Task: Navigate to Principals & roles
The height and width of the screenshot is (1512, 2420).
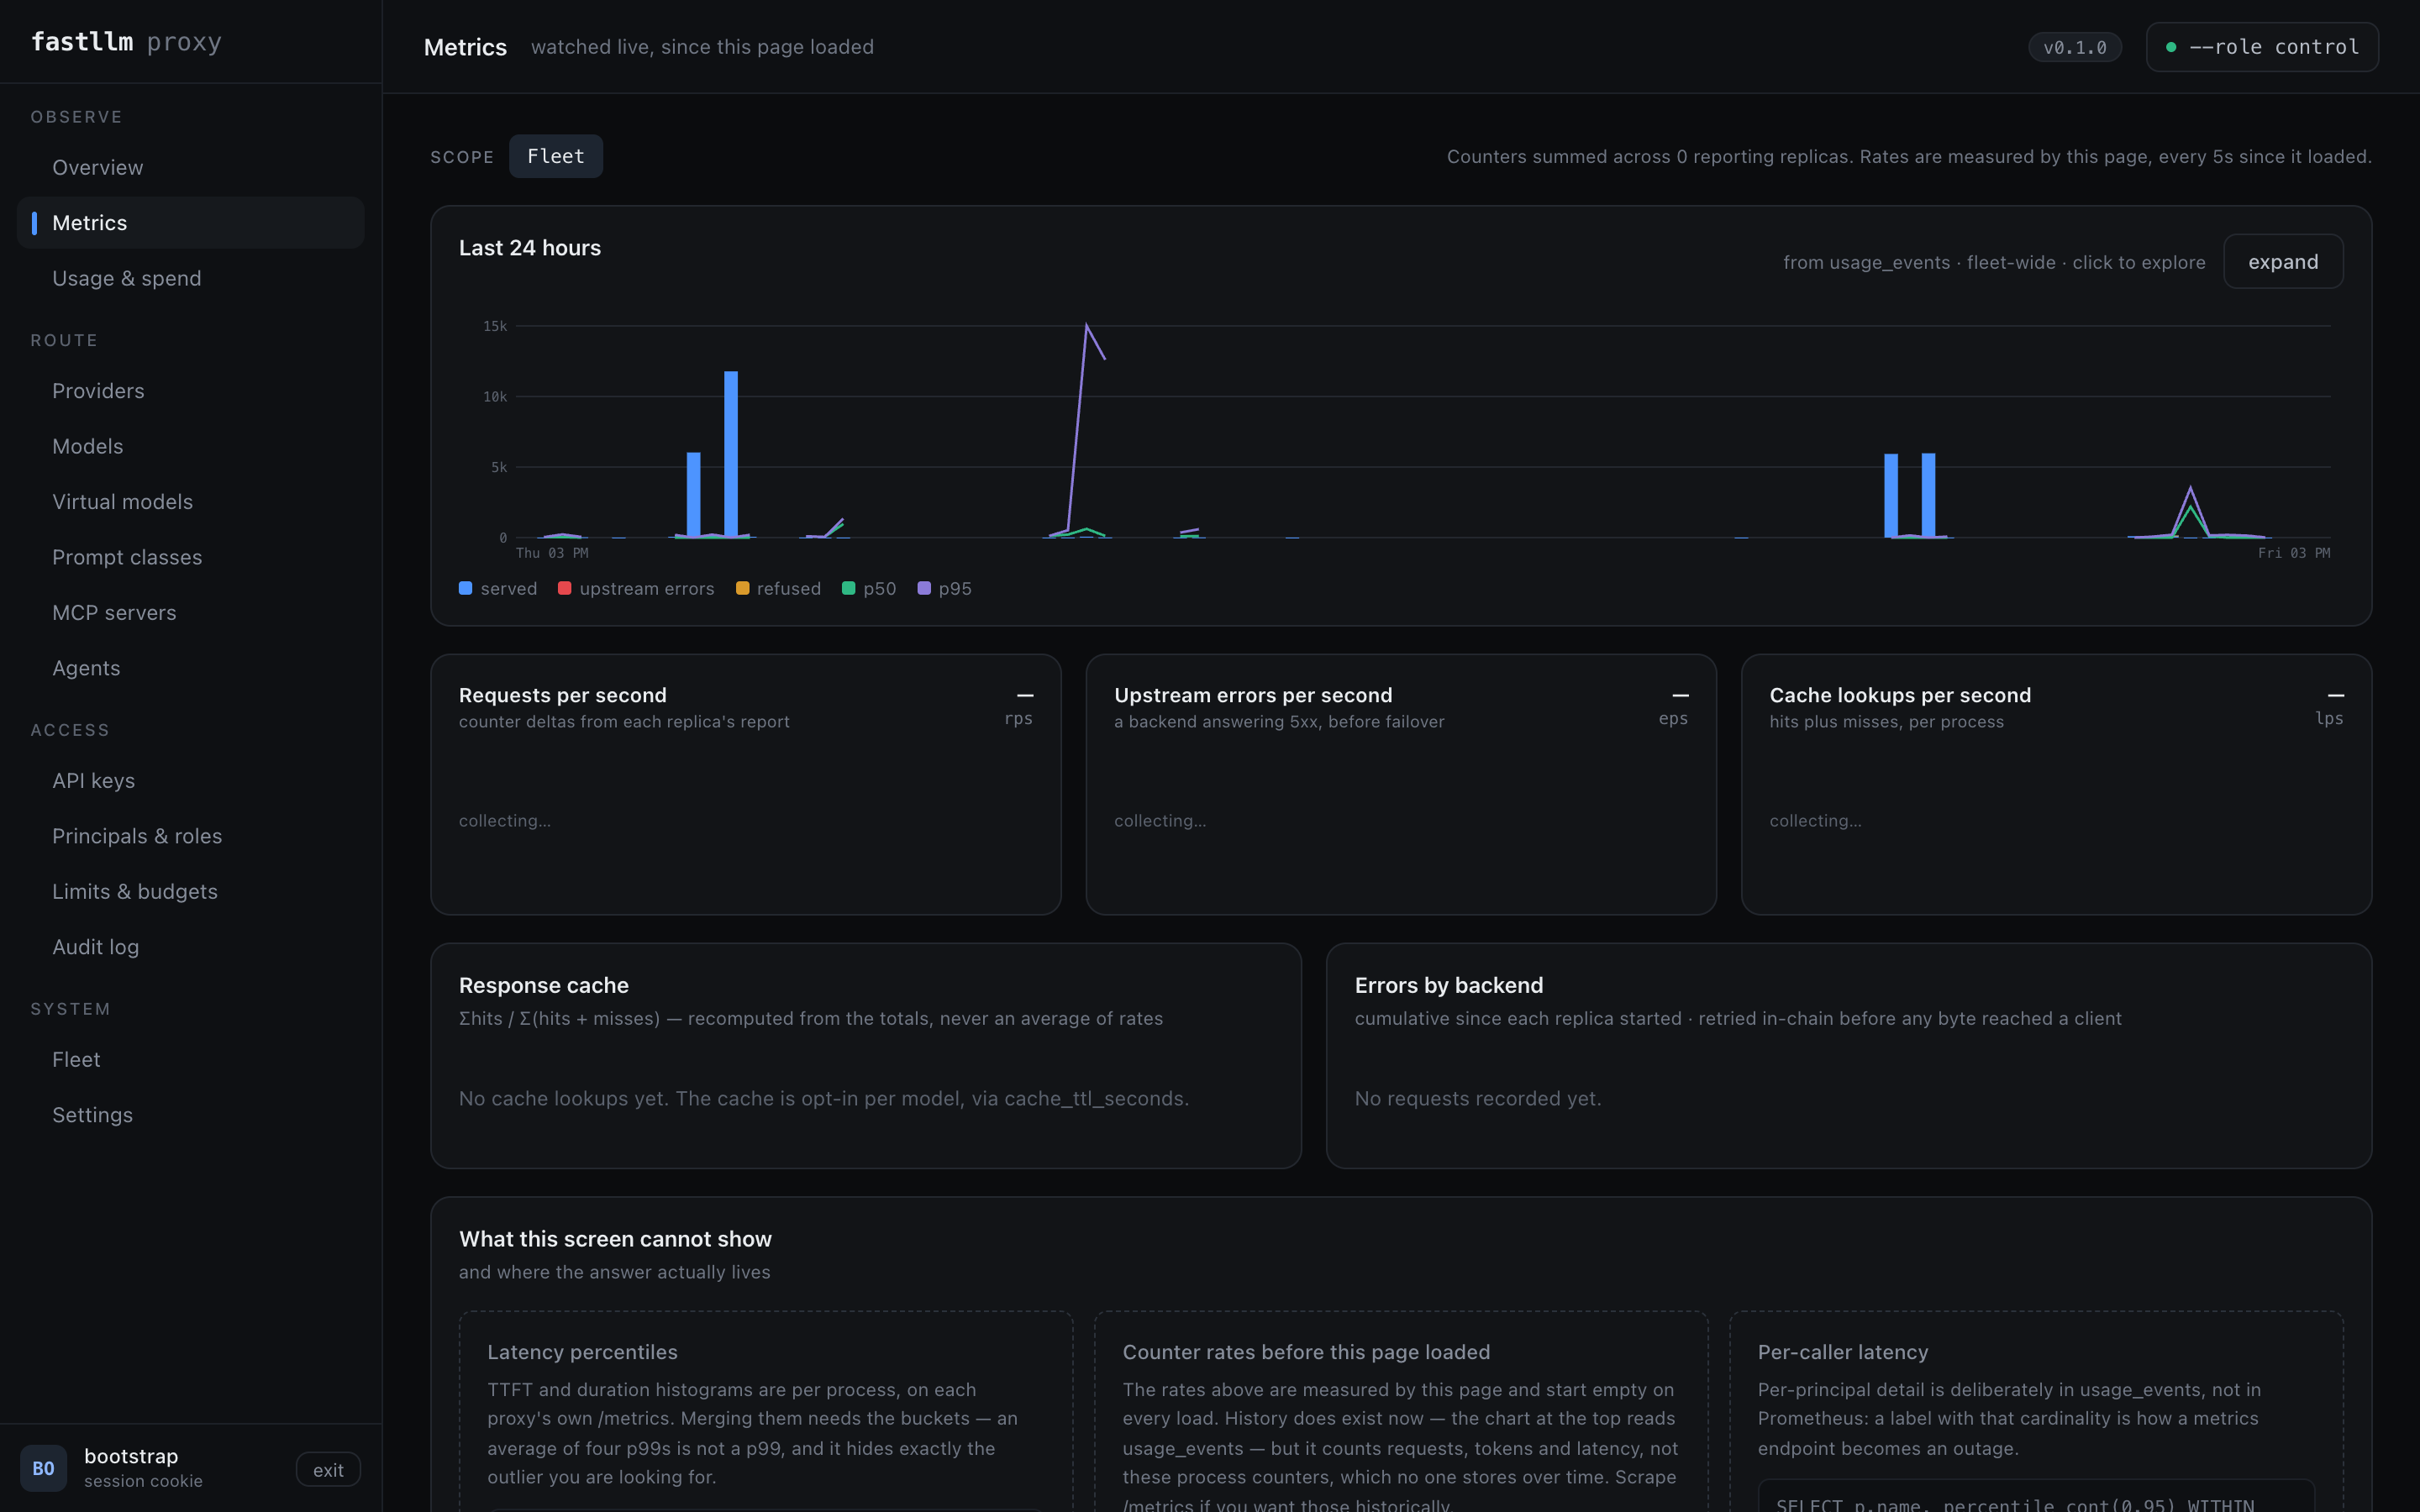Action: [x=190, y=836]
